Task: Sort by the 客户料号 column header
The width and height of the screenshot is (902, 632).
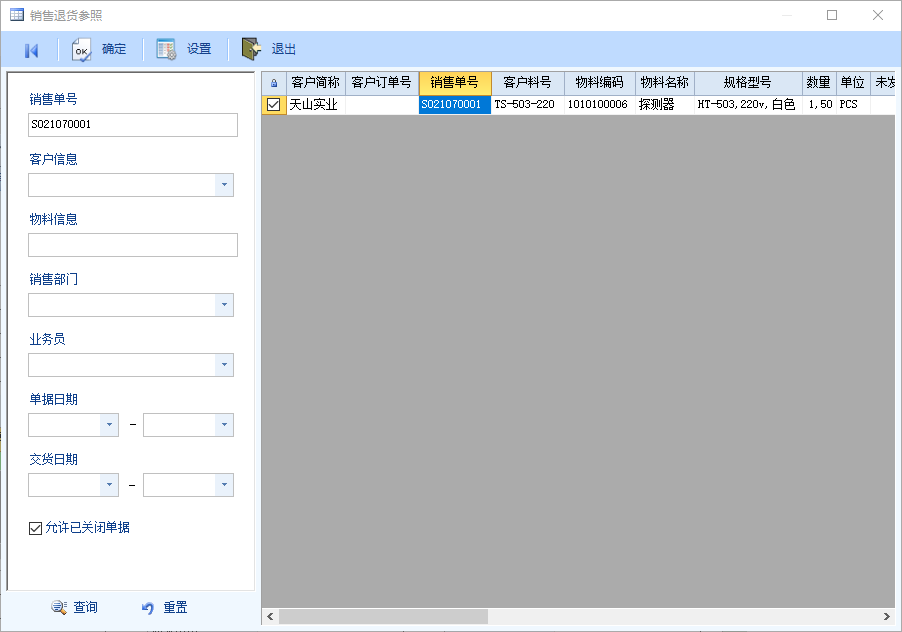Action: (x=528, y=83)
